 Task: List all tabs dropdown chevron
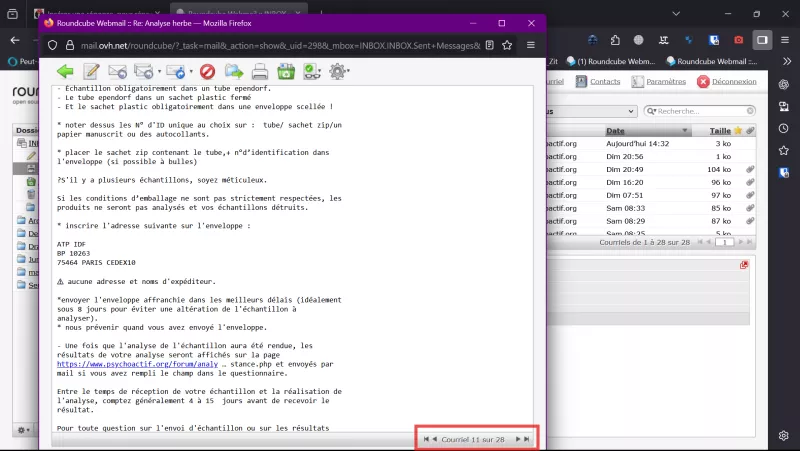click(x=676, y=14)
